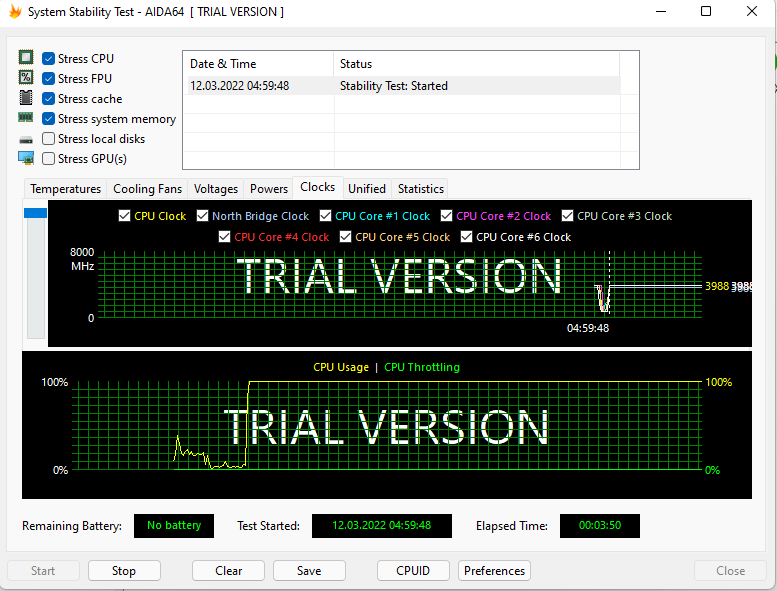Click the percent icon beside Stress FPU
This screenshot has width=777, height=591.
(26, 77)
